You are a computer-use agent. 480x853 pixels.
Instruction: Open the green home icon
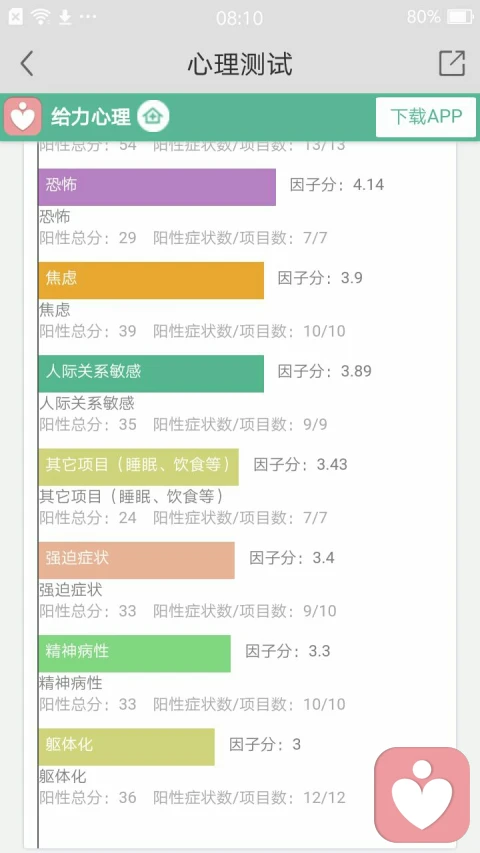point(153,116)
